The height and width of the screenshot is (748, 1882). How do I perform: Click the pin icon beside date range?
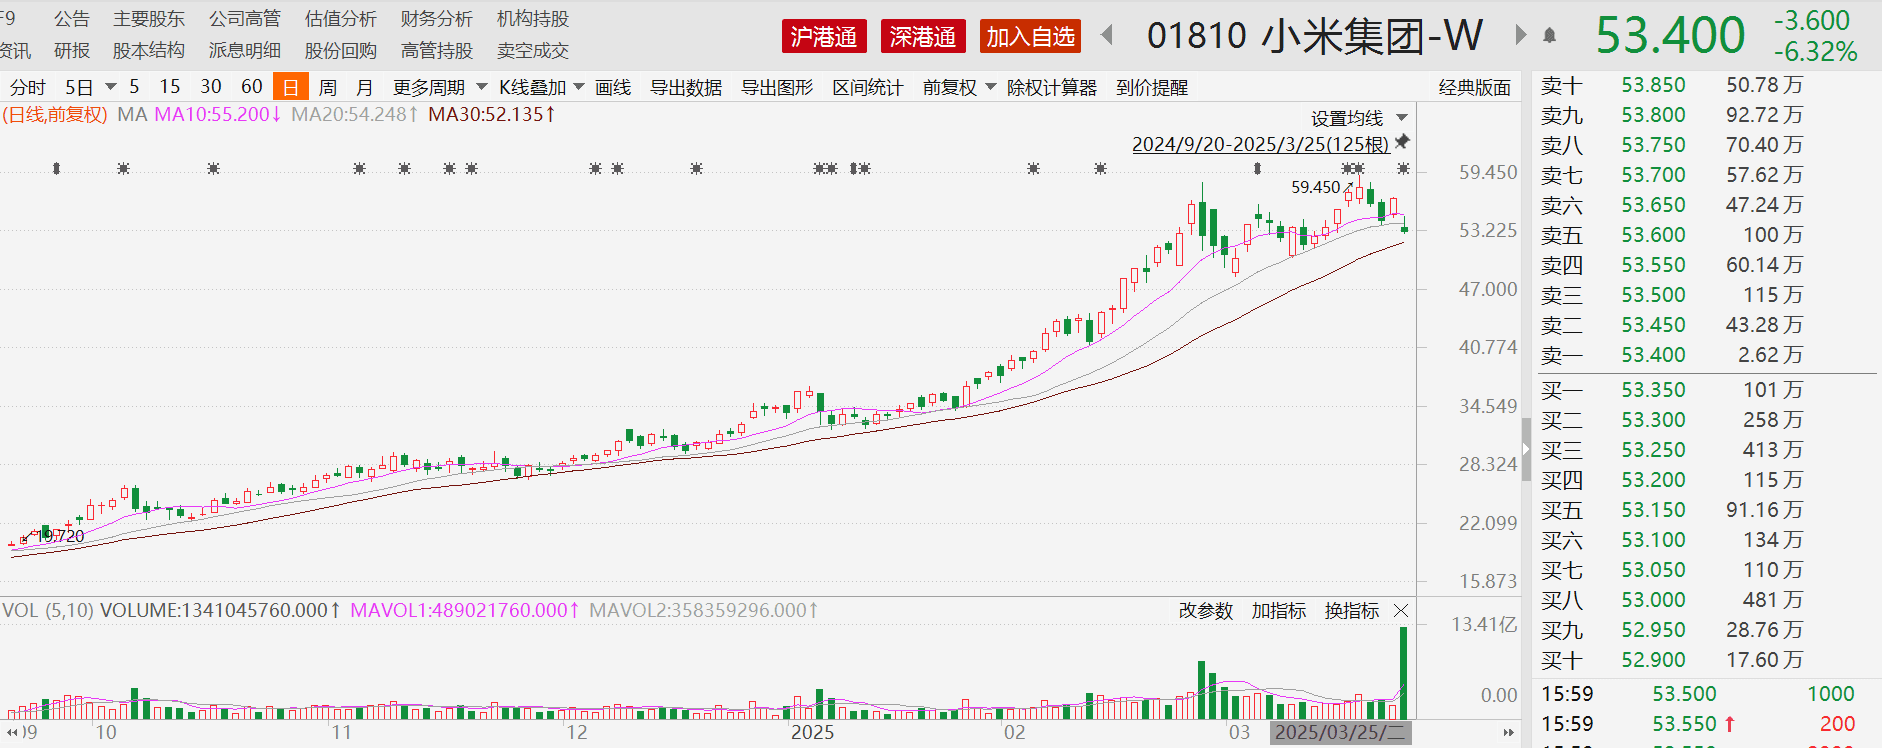coord(1402,142)
